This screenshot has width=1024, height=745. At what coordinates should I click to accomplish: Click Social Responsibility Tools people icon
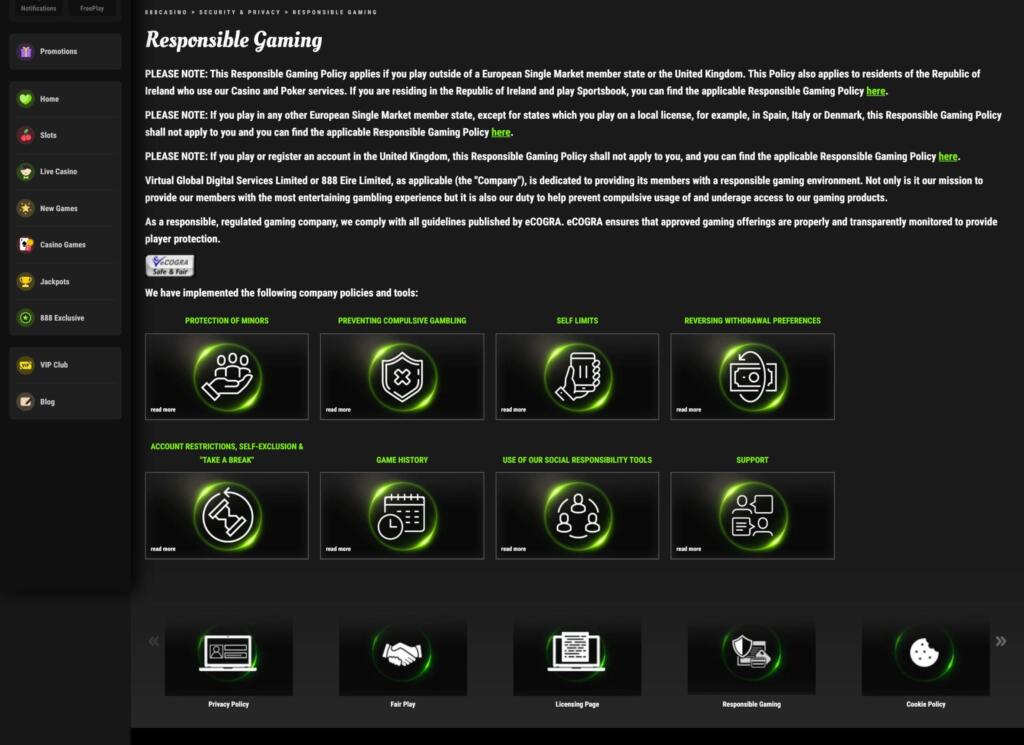pos(577,516)
